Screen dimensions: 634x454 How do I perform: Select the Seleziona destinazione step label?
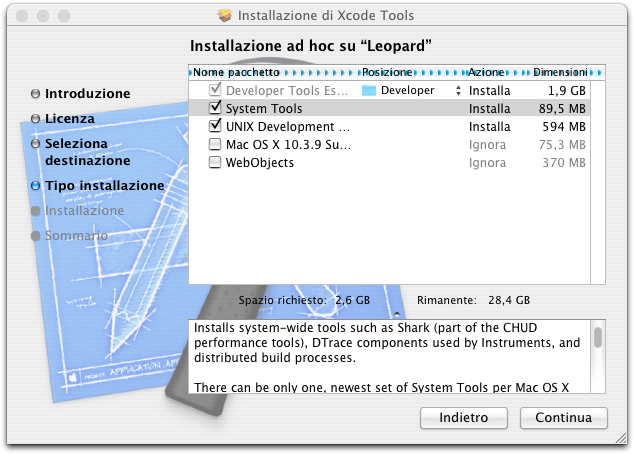(x=88, y=152)
